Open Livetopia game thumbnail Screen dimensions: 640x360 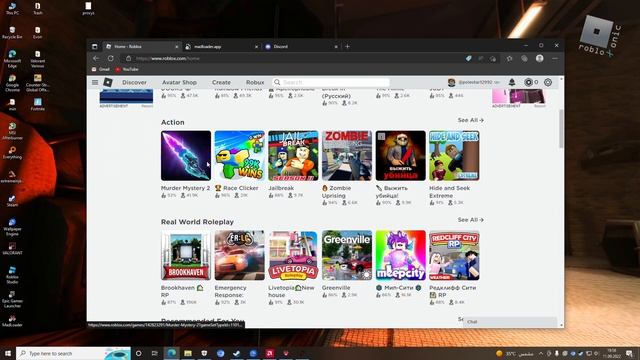[293, 255]
